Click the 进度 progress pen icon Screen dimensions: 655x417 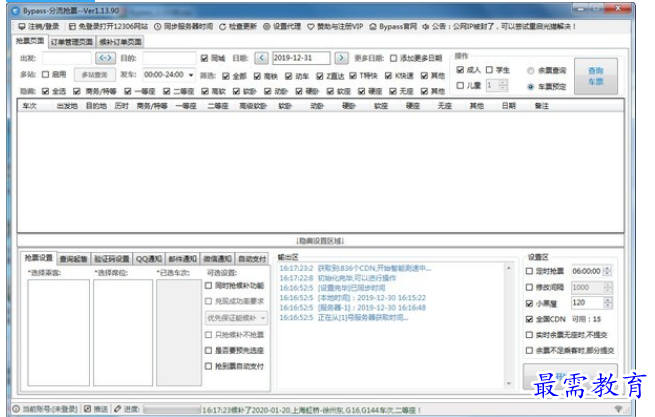tap(118, 409)
